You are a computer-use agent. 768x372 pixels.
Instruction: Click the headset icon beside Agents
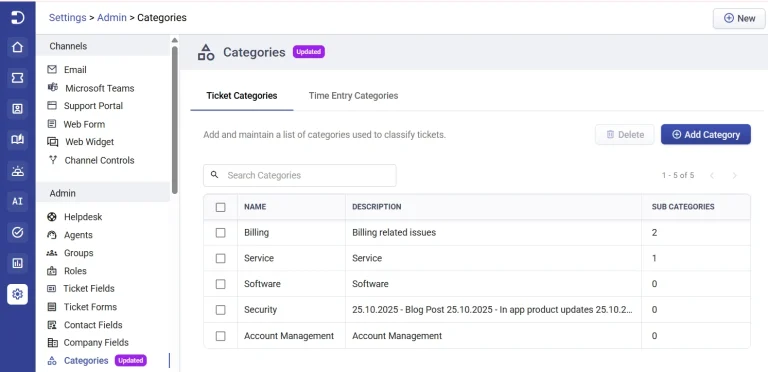click(52, 235)
